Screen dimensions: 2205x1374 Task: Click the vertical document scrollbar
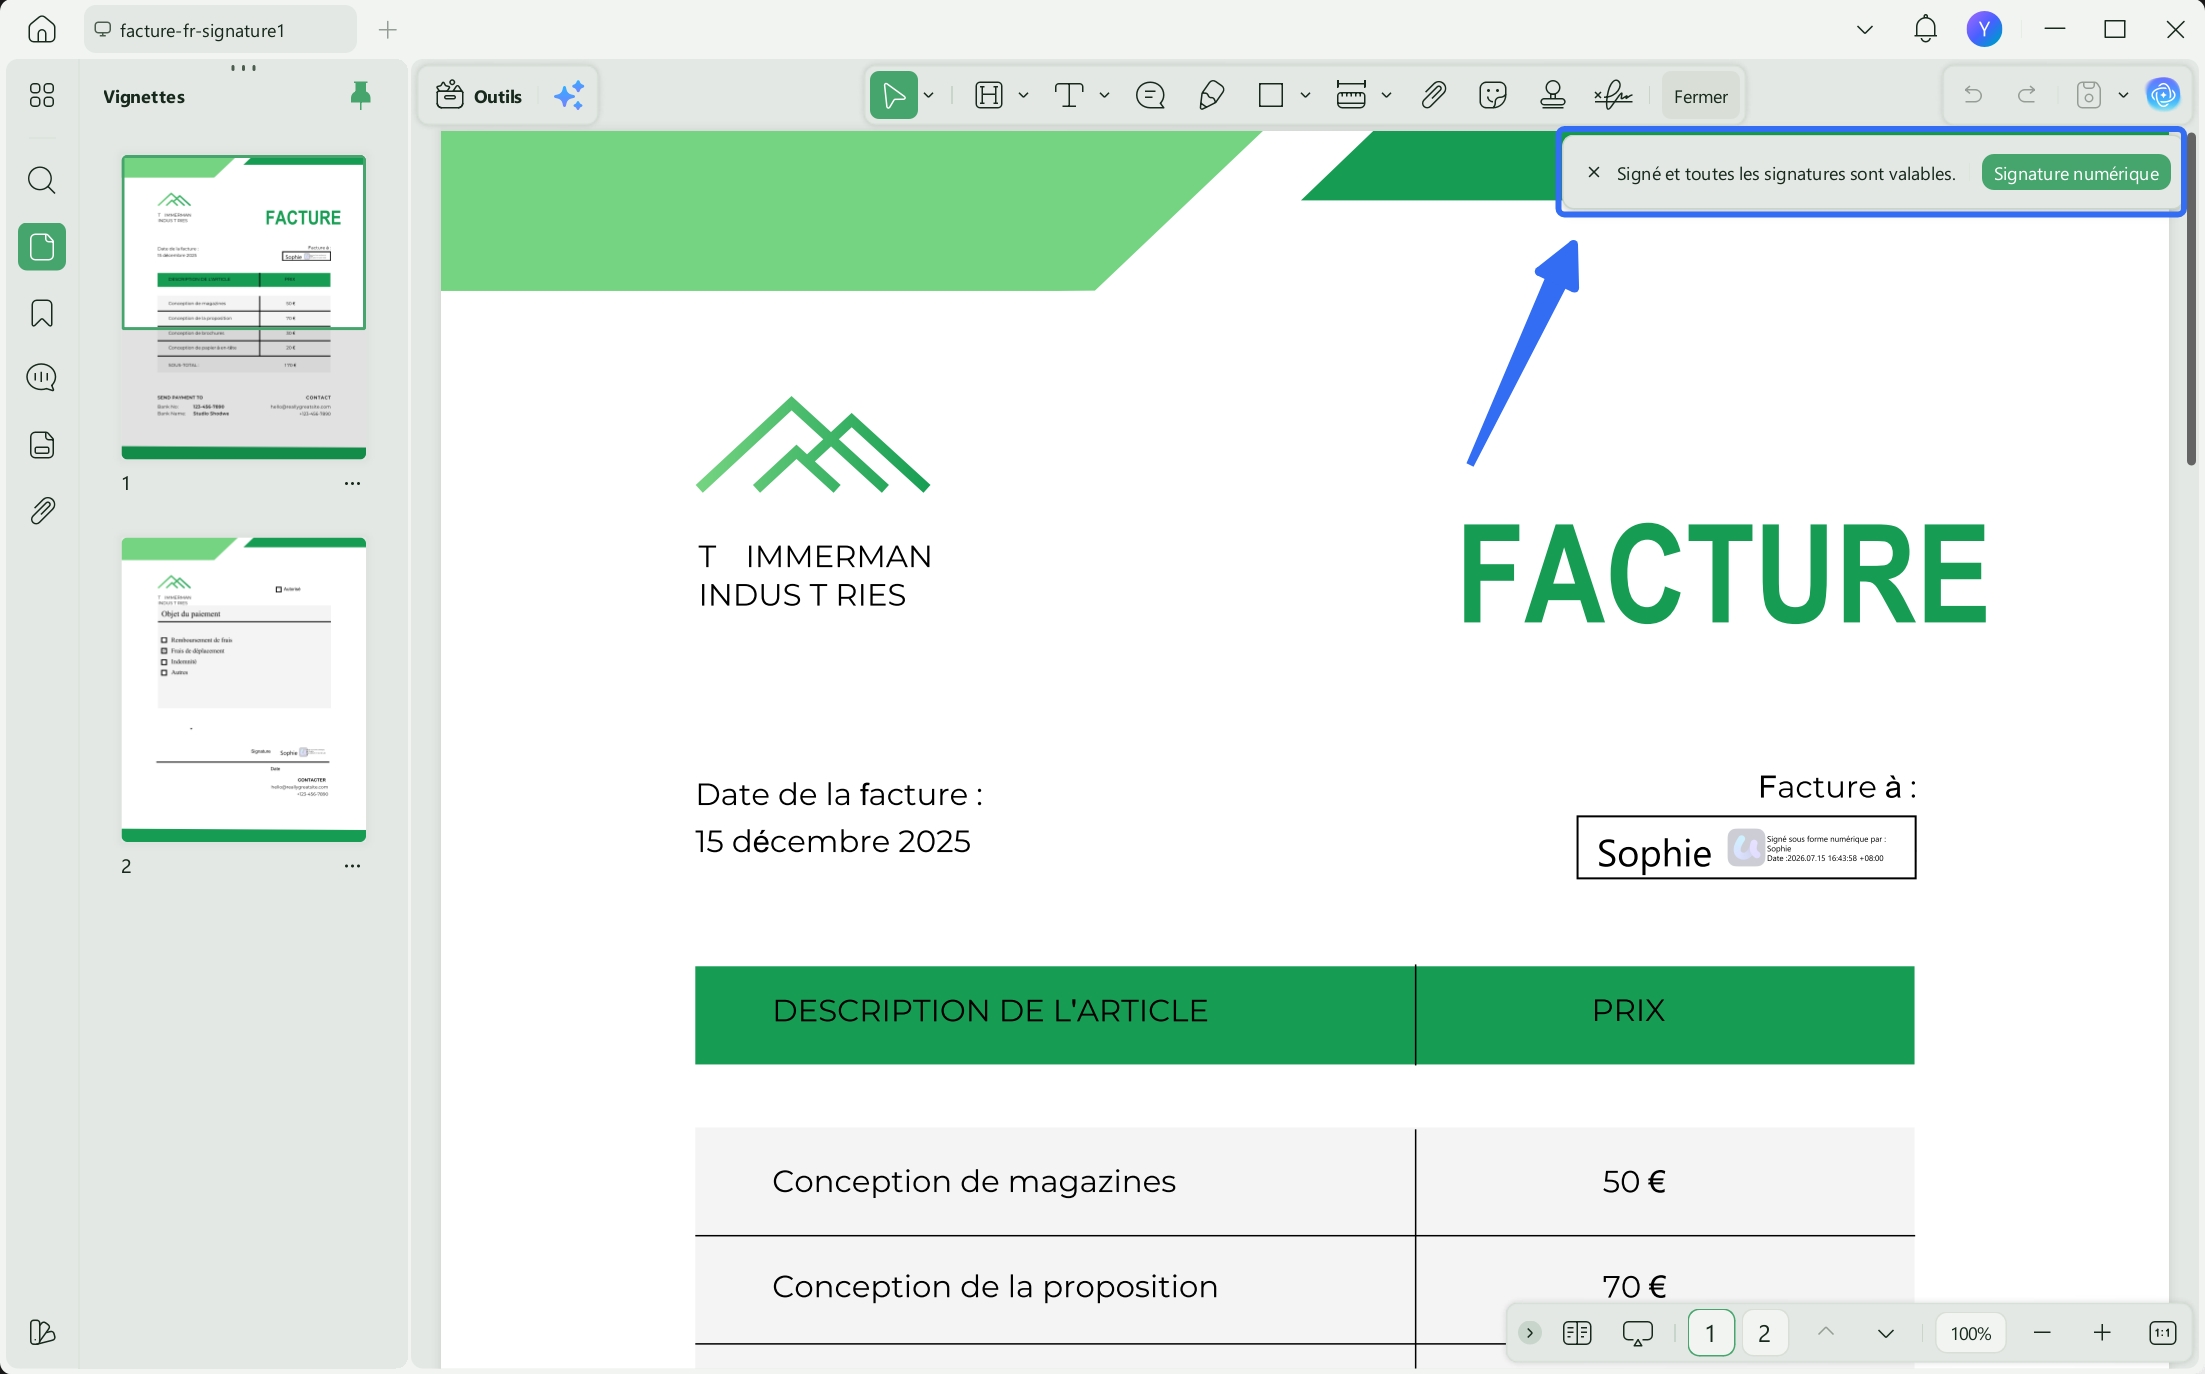click(x=2190, y=298)
